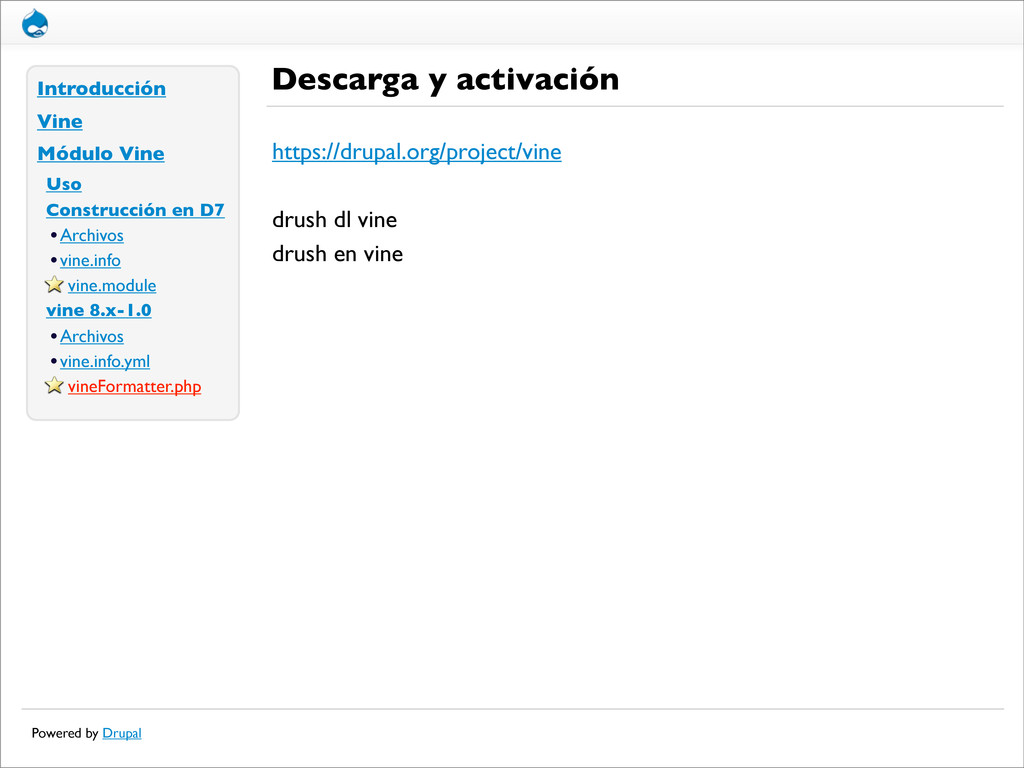The width and height of the screenshot is (1024, 768).
Task: Click the star icon beside vine.module
Action: click(x=54, y=285)
